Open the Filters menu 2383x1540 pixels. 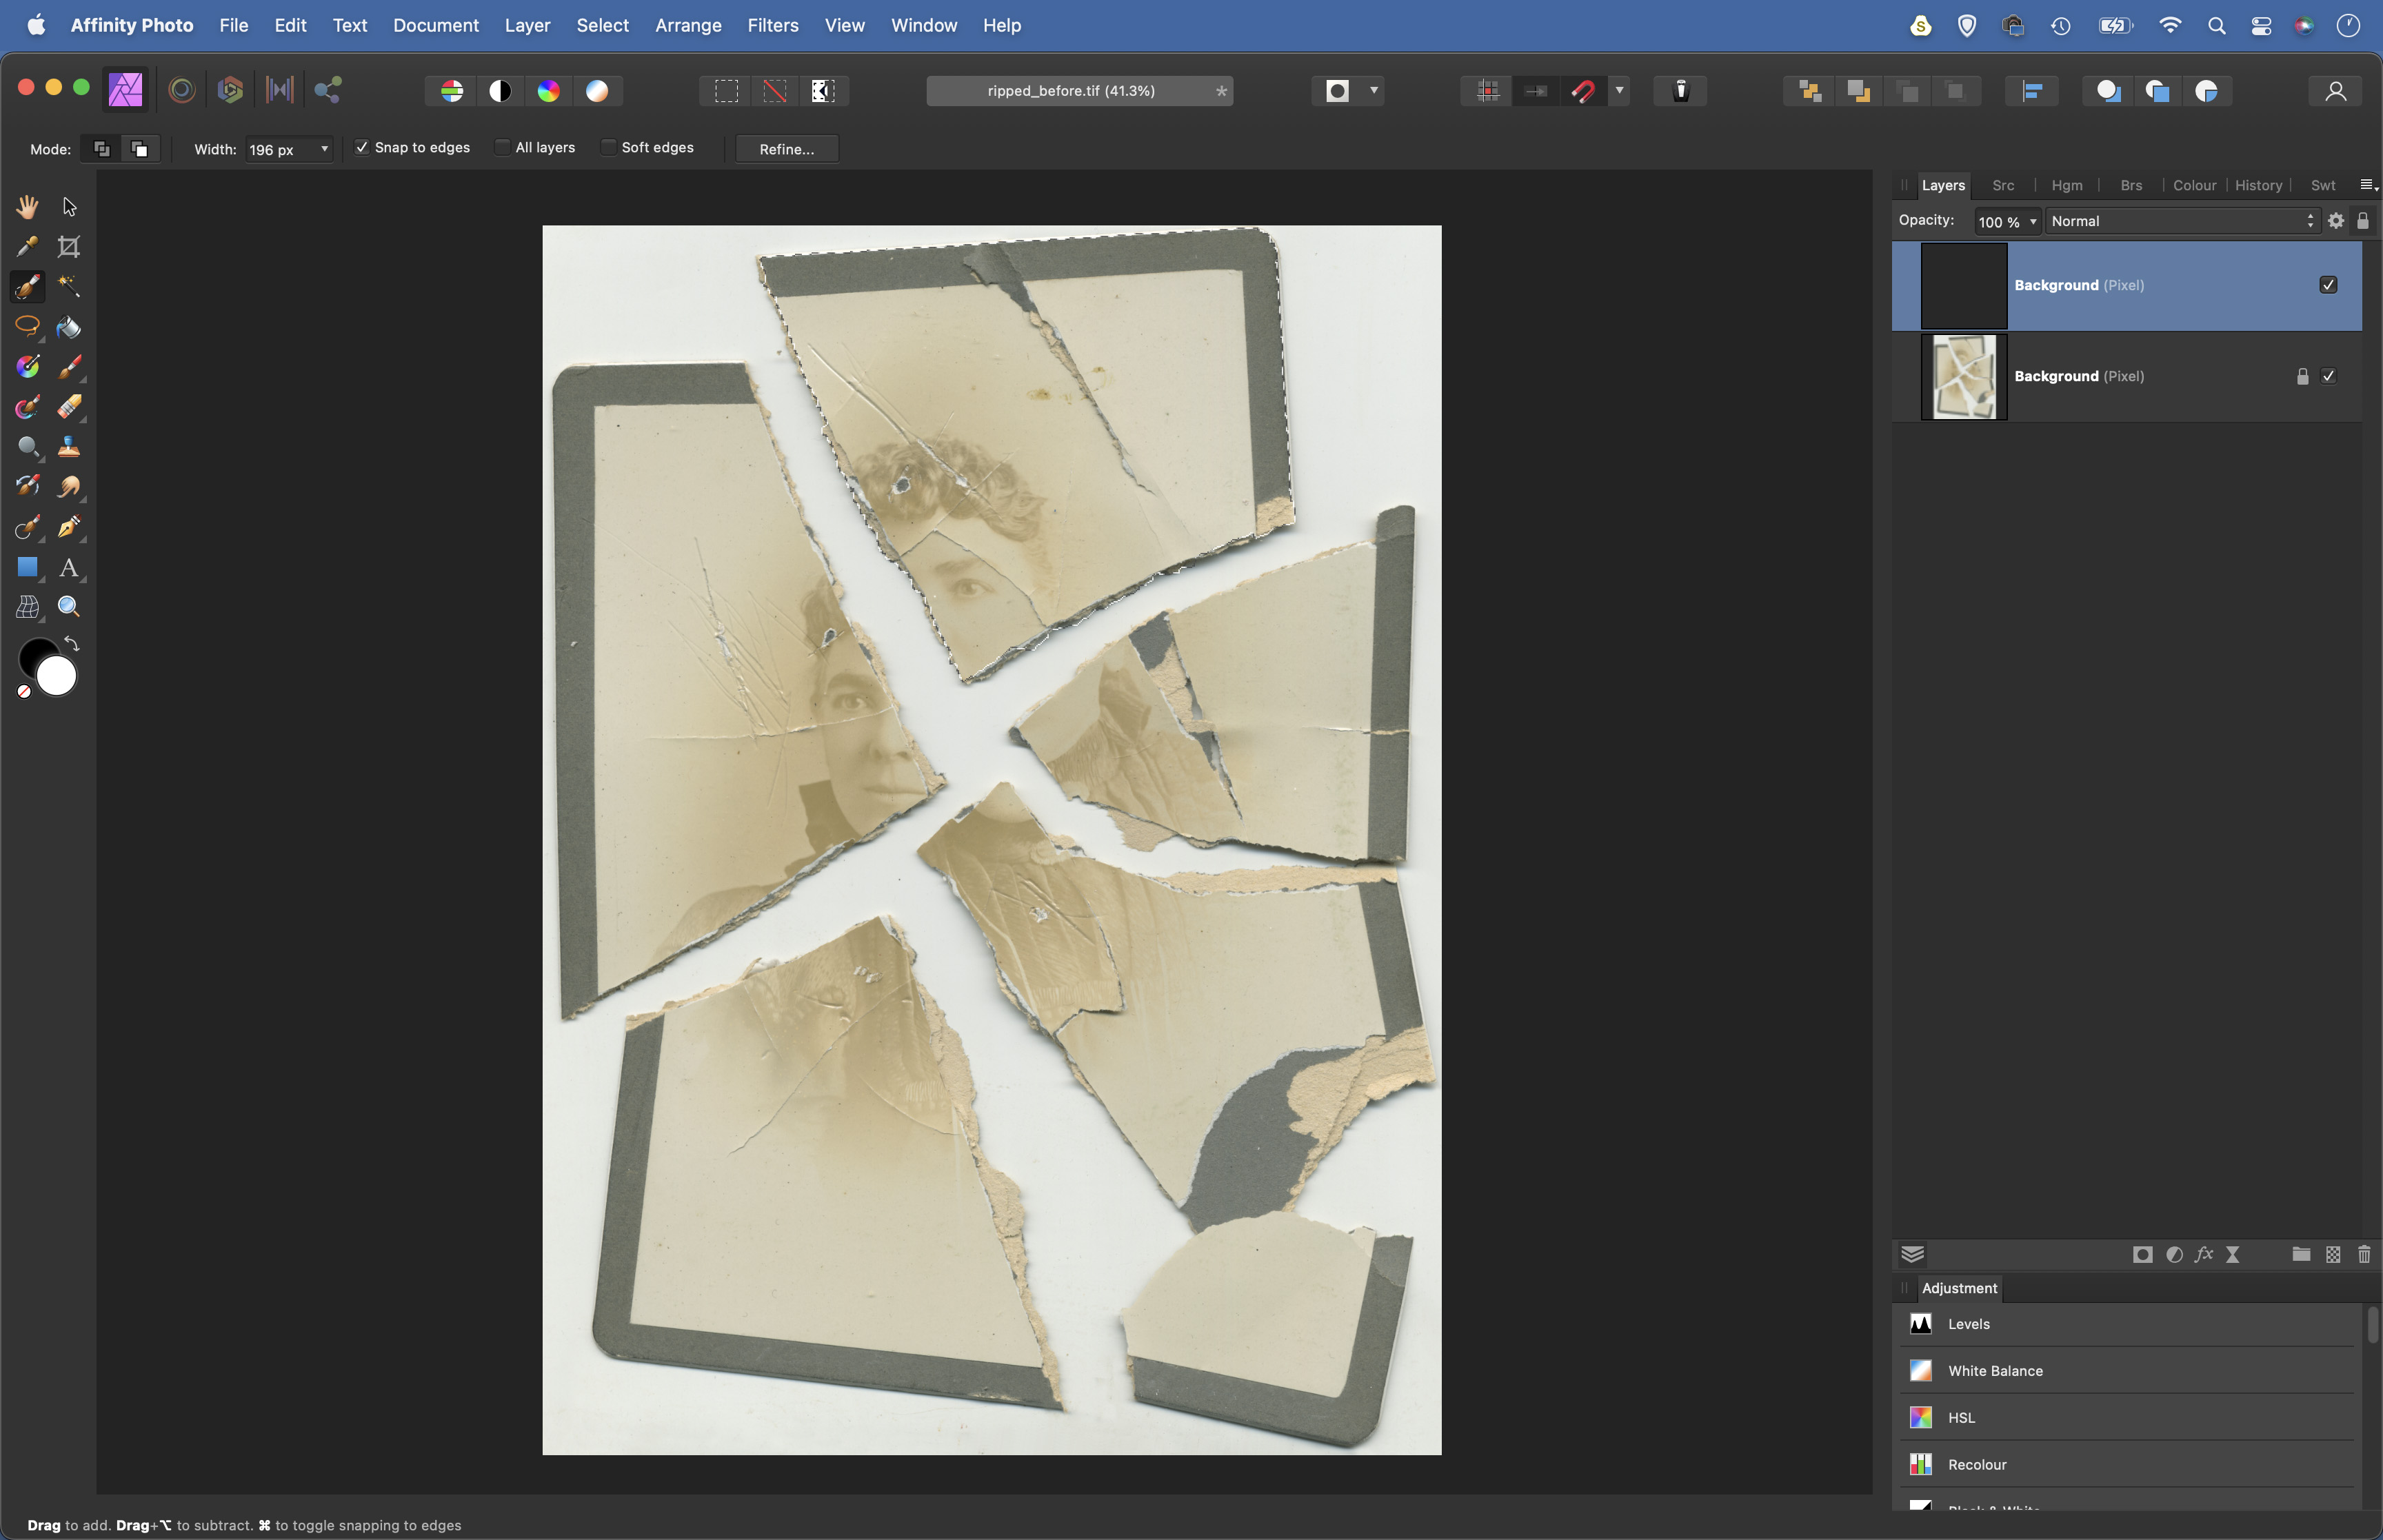[773, 25]
